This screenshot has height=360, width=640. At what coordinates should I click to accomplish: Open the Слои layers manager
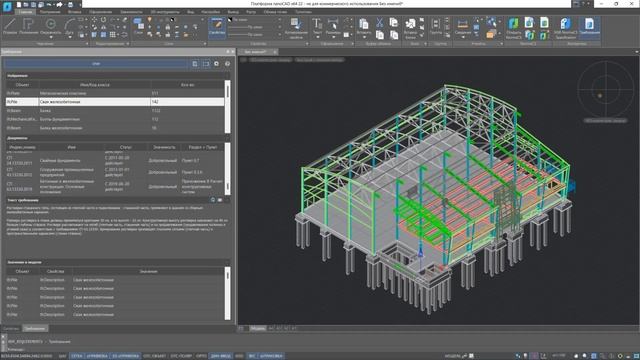point(138,26)
